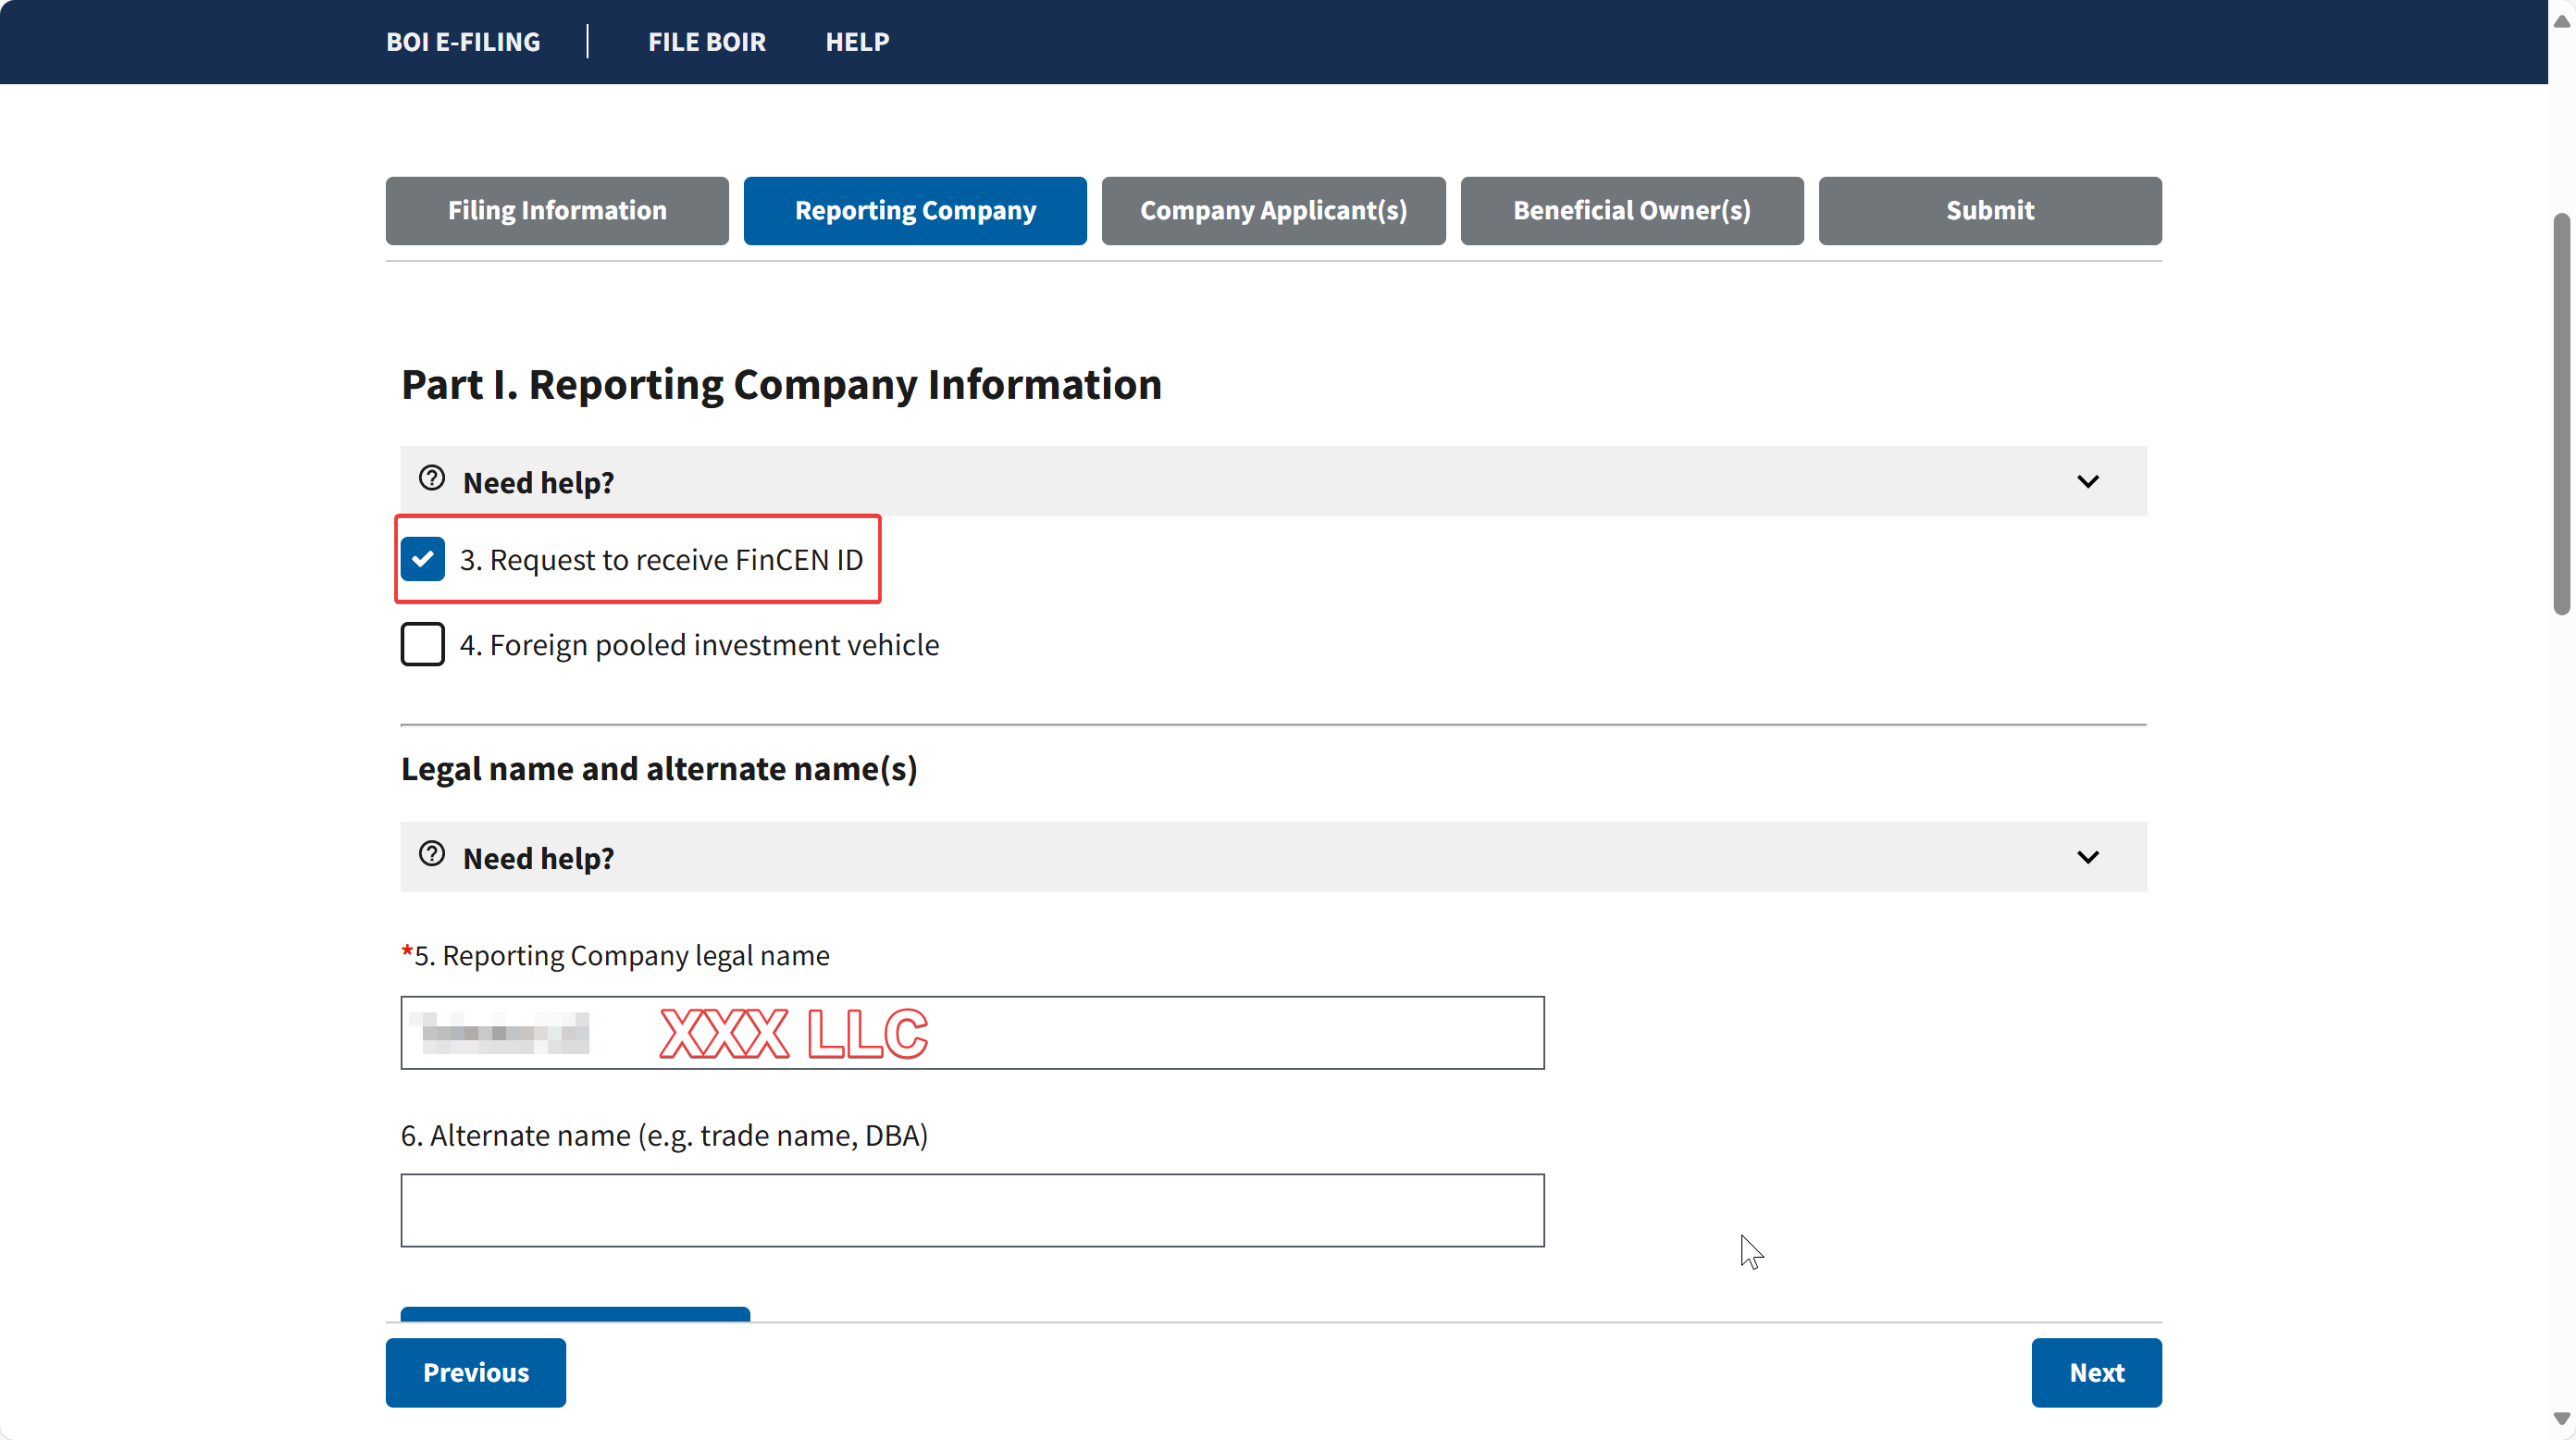2576x1440 pixels.
Task: Focus the Reporting Company legal name field
Action: pos(973,1032)
